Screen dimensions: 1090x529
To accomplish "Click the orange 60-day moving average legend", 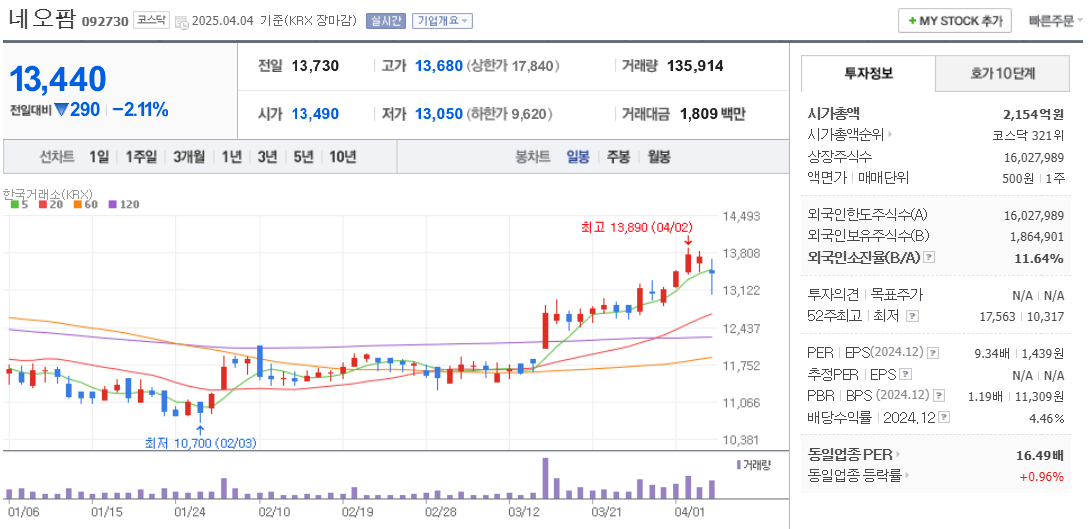I will 85,204.
